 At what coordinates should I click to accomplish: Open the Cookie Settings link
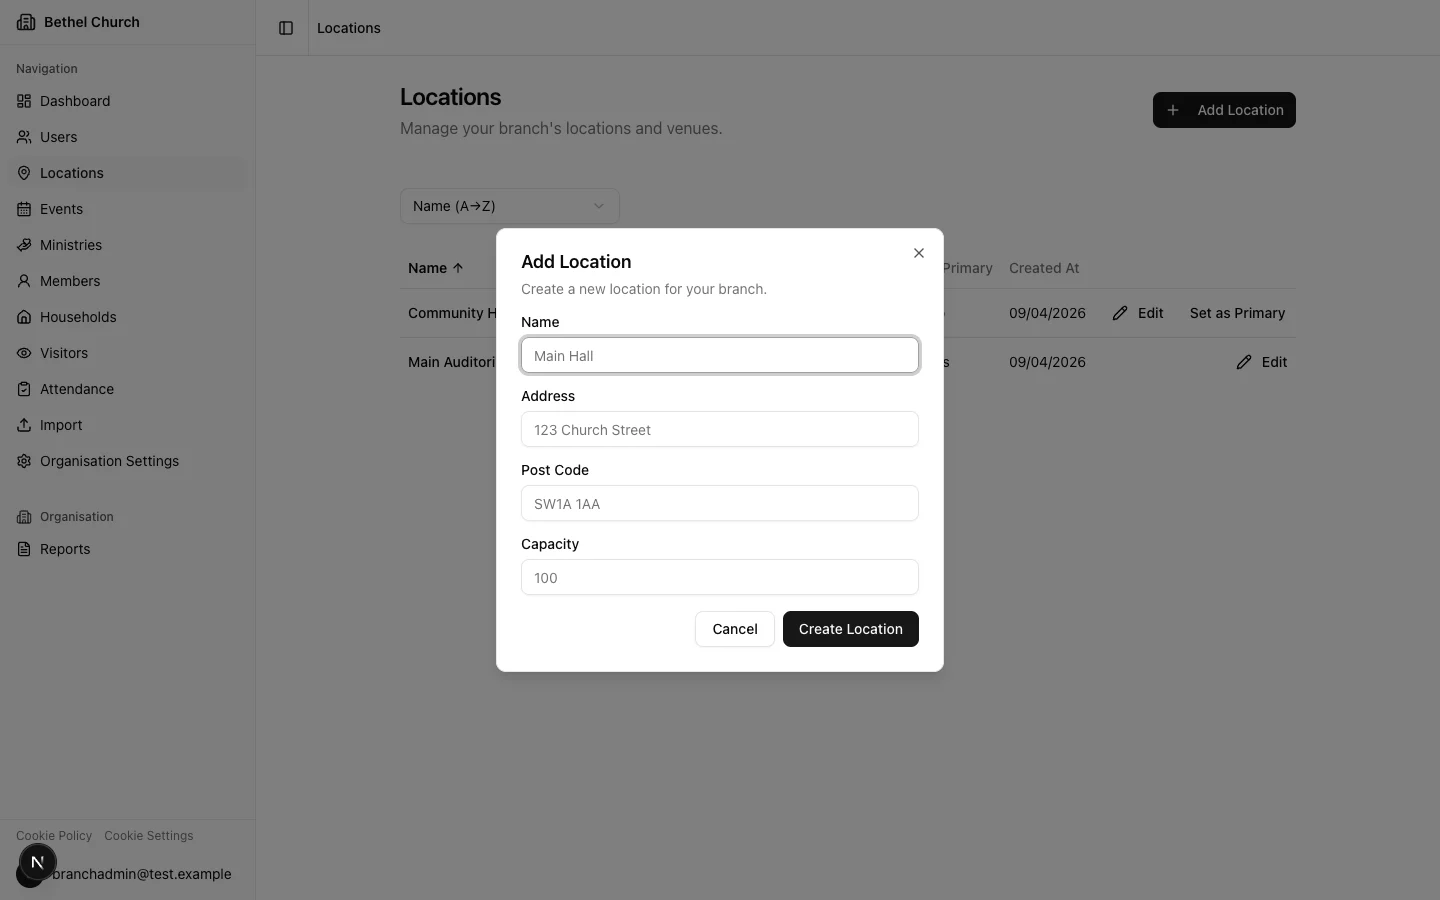(149, 836)
